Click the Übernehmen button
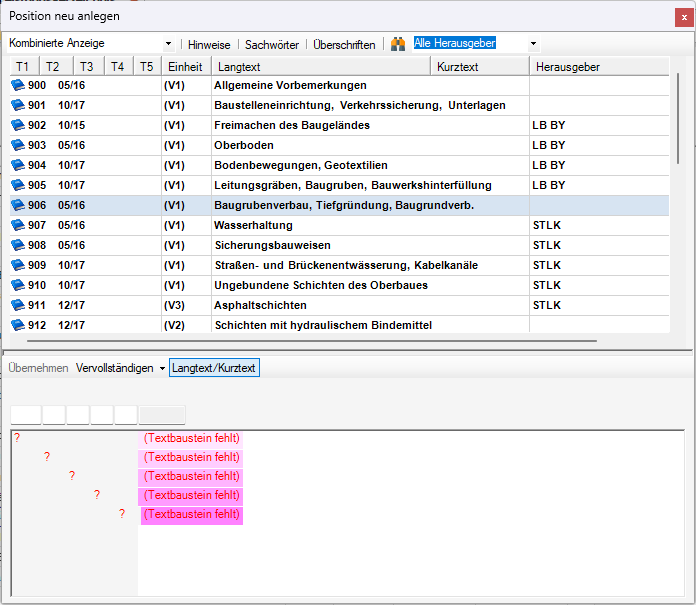The height and width of the screenshot is (605, 696). click(38, 368)
